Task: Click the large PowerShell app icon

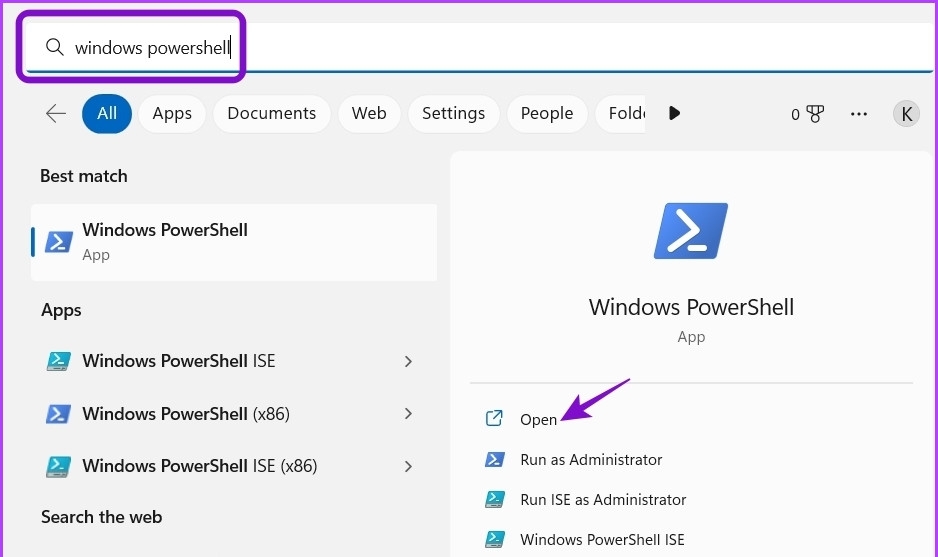Action: coord(691,231)
